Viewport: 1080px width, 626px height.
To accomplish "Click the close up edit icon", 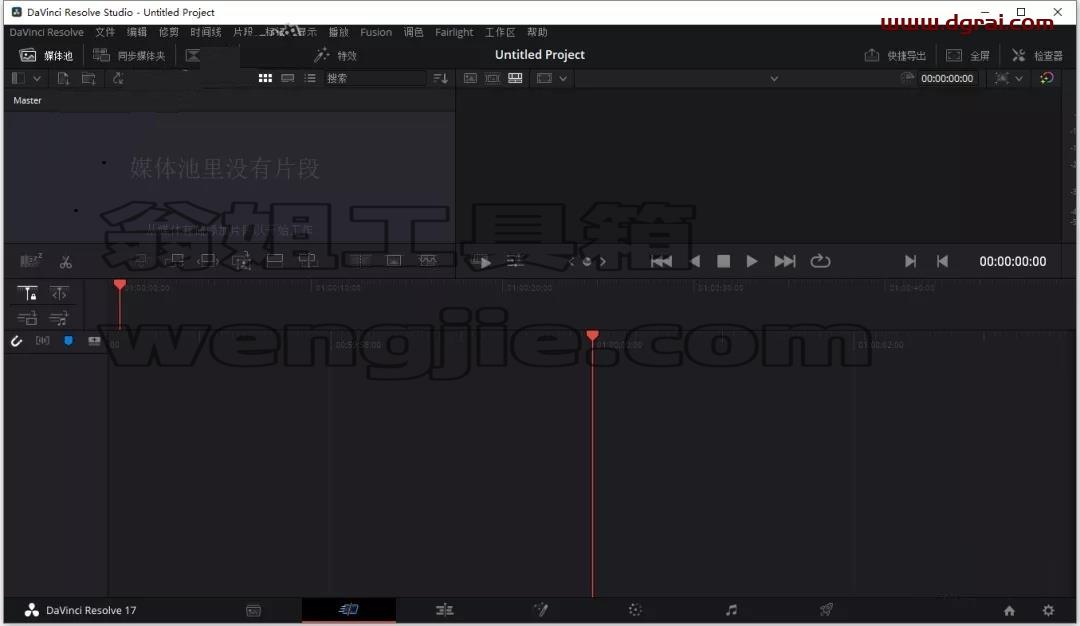I will 241,260.
